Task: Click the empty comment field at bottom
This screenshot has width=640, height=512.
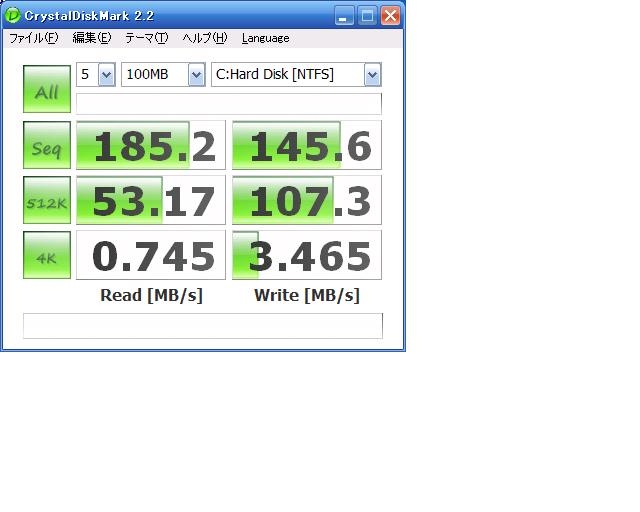Action: pos(203,326)
